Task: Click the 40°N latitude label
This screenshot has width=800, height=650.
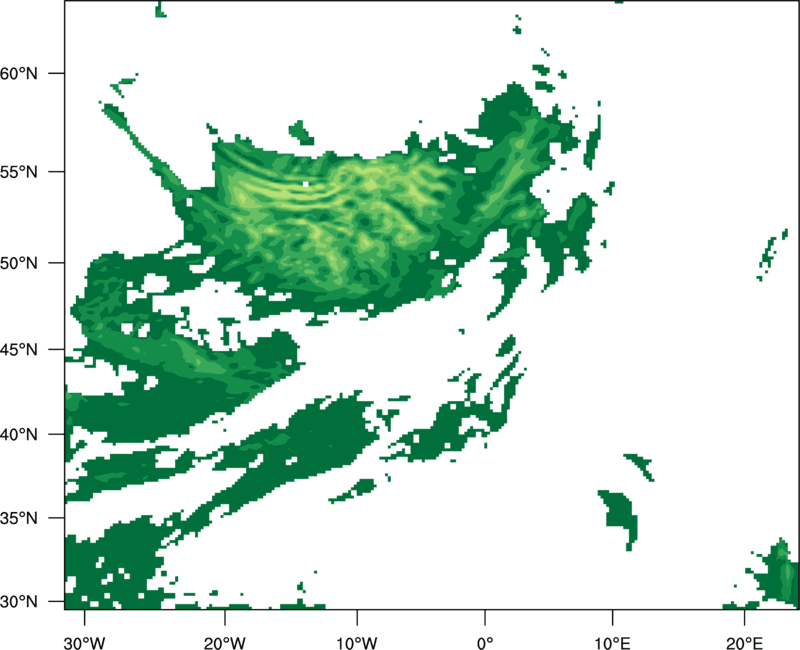Action: 19,435
